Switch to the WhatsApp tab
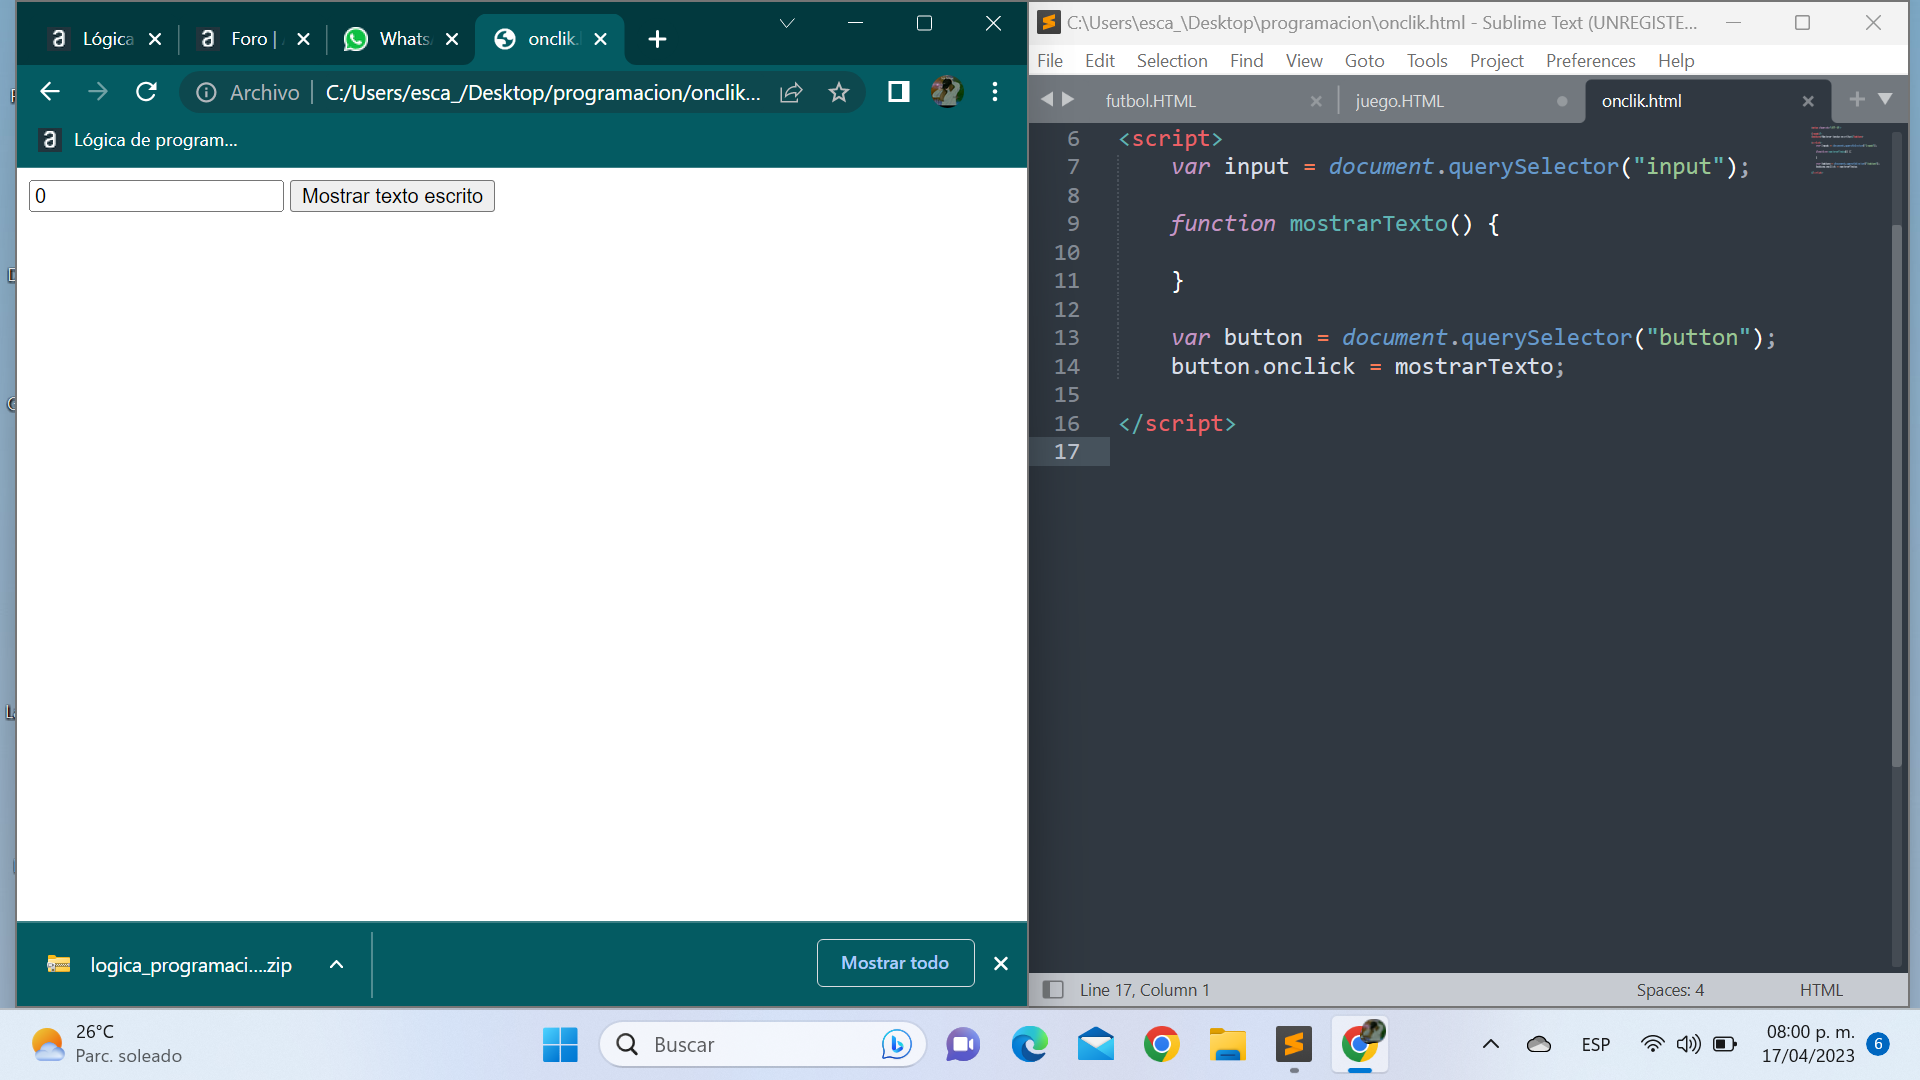 [388, 39]
